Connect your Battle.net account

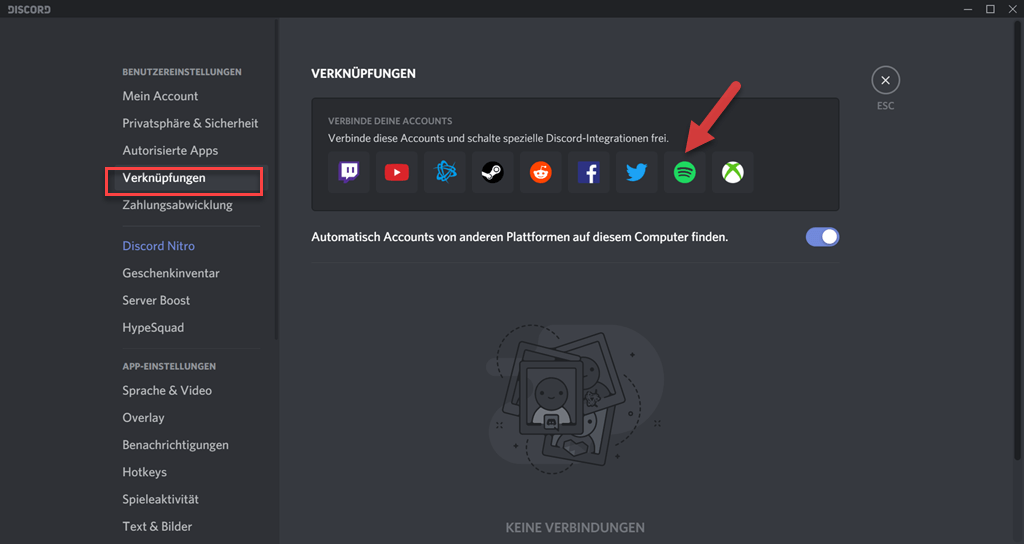445,172
